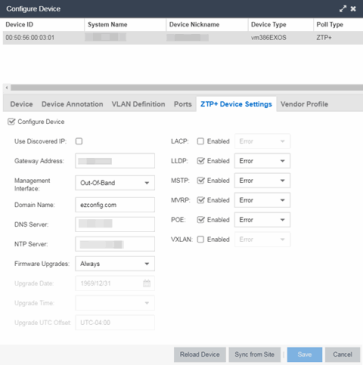363x365 pixels.
Task: Open the Upgrade Time dropdown
Action: point(115,303)
